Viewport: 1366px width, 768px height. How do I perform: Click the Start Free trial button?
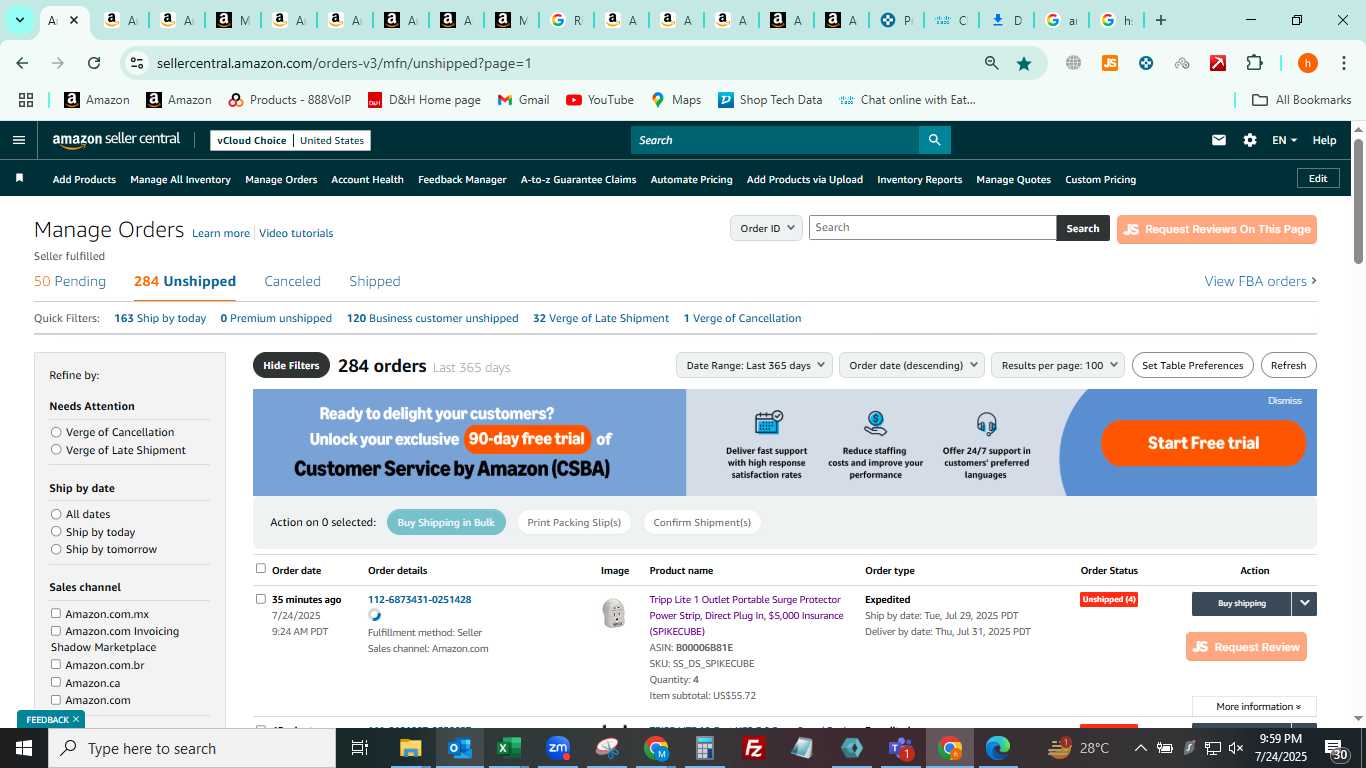click(x=1203, y=443)
